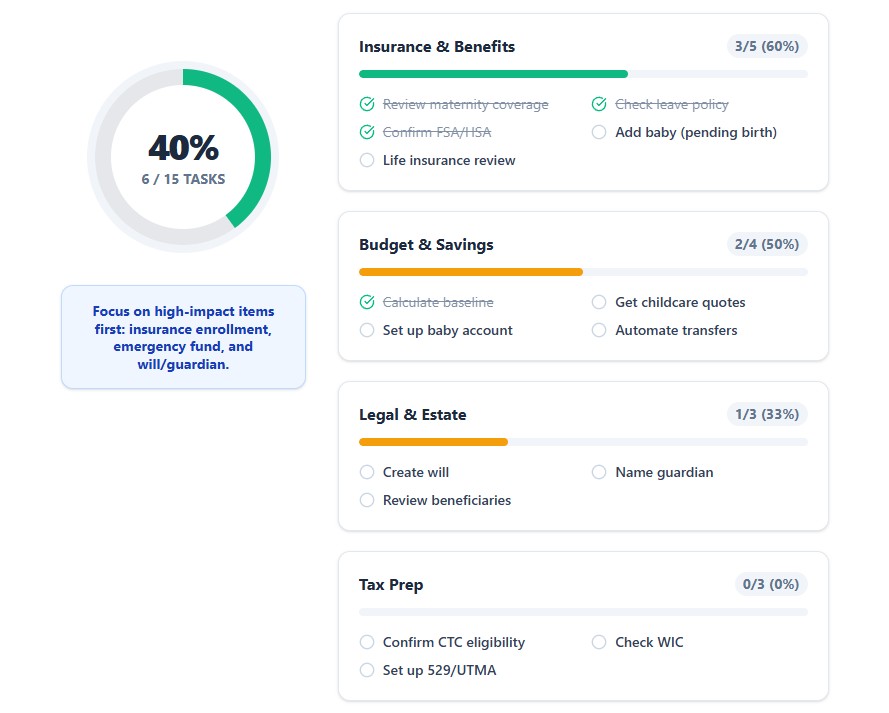This screenshot has width=889, height=713.
Task: Tick the Get childcare quotes circle
Action: 599,302
